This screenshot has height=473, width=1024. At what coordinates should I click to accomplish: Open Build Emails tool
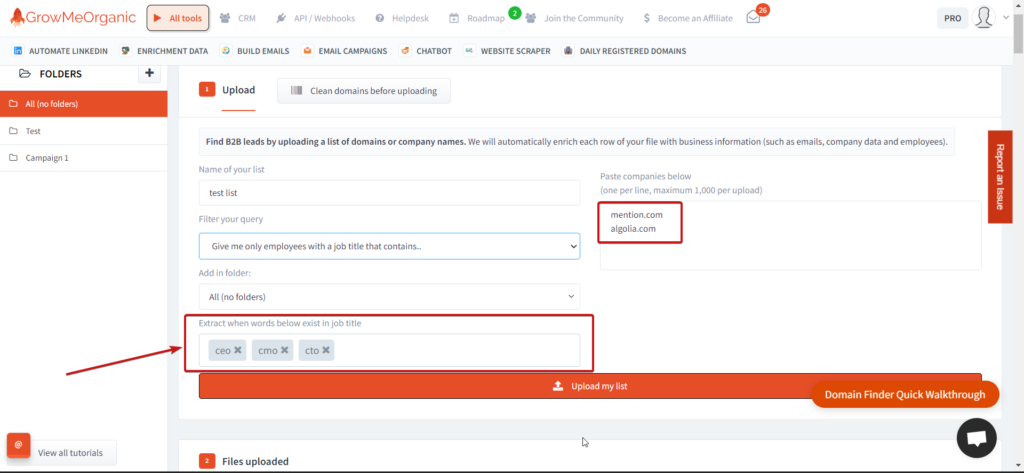coord(255,50)
